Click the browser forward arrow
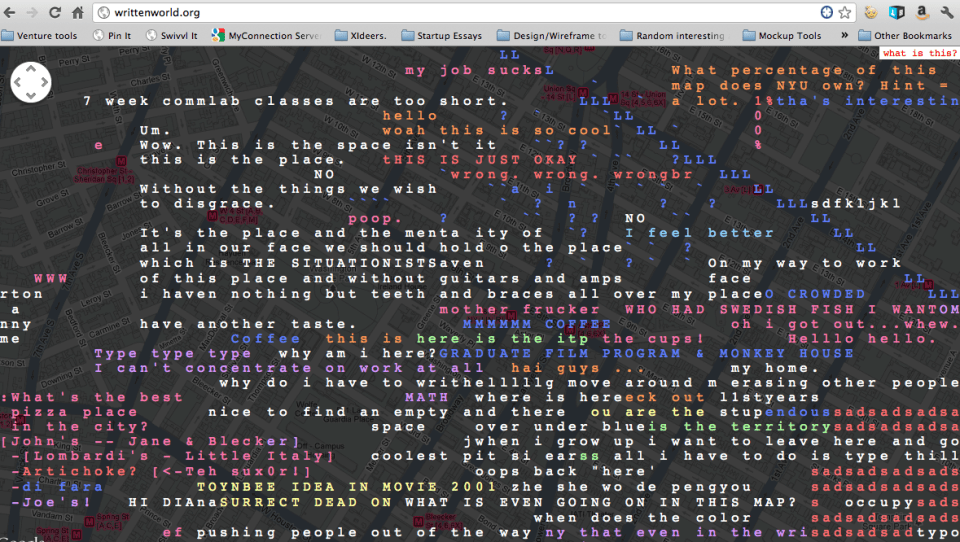 (32, 13)
